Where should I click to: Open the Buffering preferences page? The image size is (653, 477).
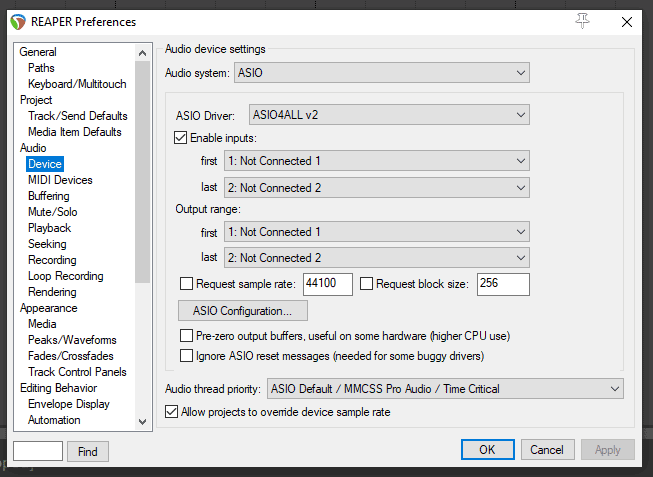(48, 196)
